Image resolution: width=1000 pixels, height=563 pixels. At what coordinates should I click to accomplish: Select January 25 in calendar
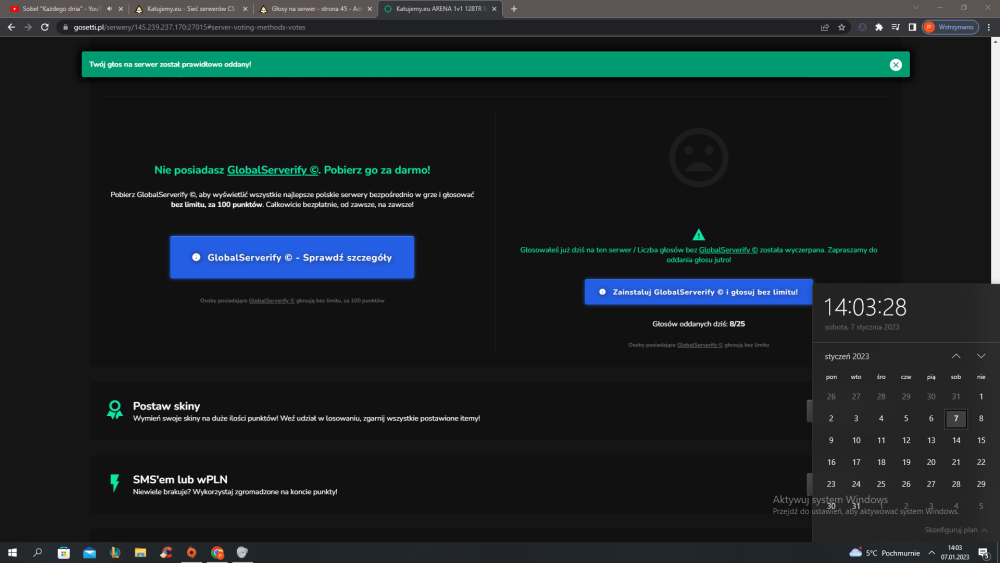click(881, 484)
